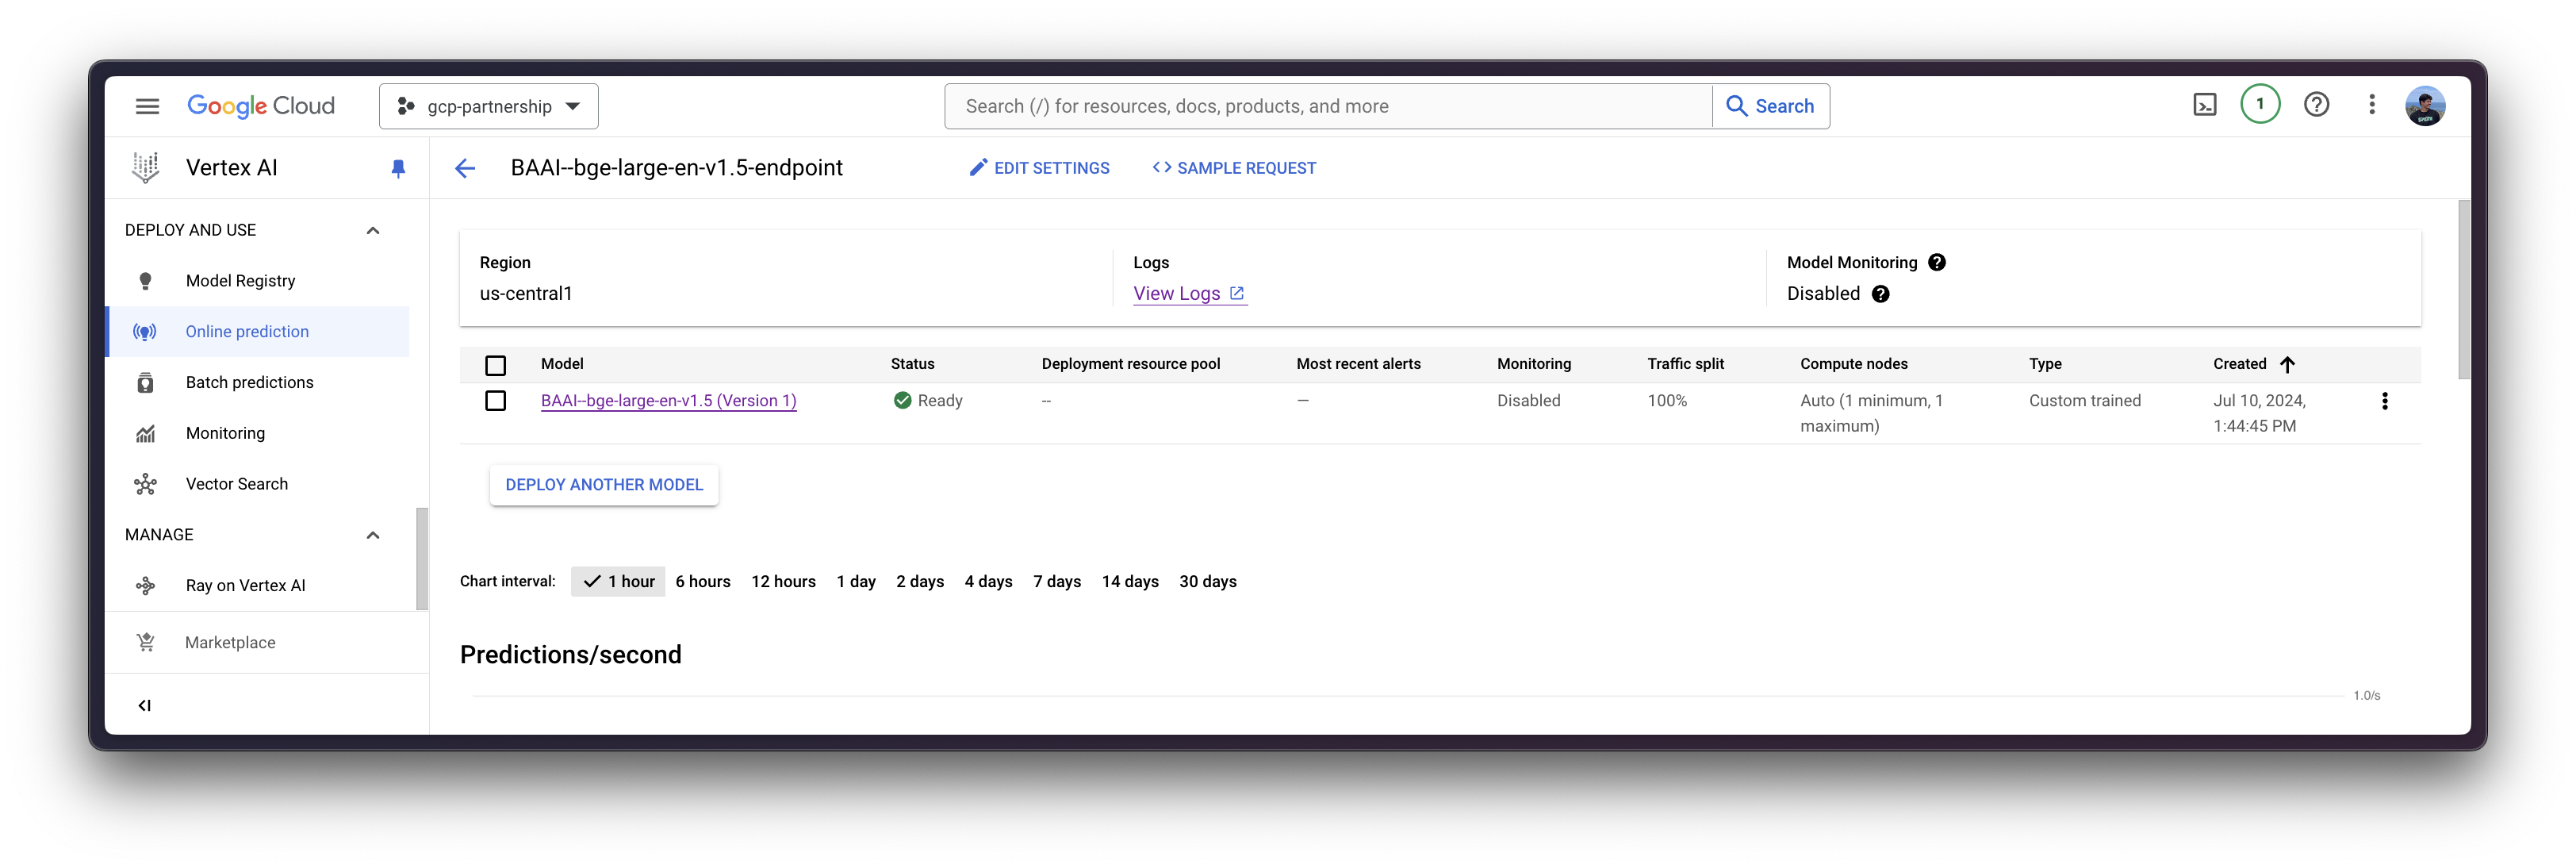The image size is (2576, 868).
Task: Toggle the top-level model list checkbox
Action: [x=496, y=363]
